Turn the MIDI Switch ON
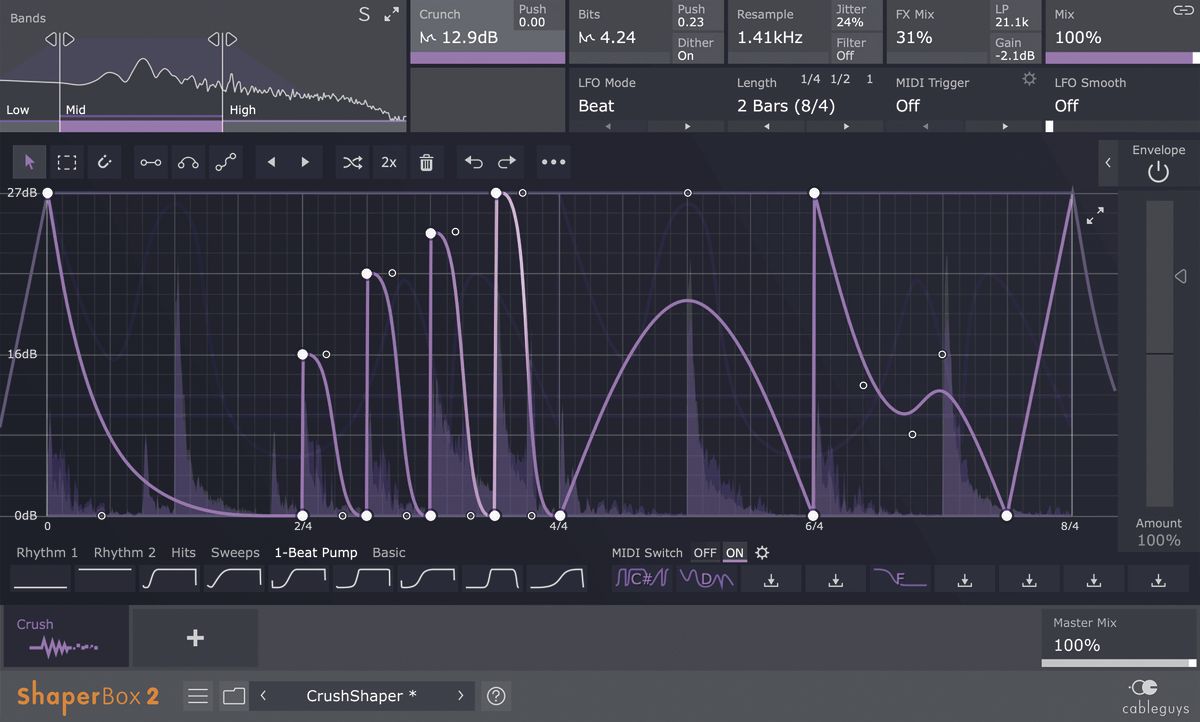Viewport: 1200px width, 722px height. pyautogui.click(x=735, y=553)
